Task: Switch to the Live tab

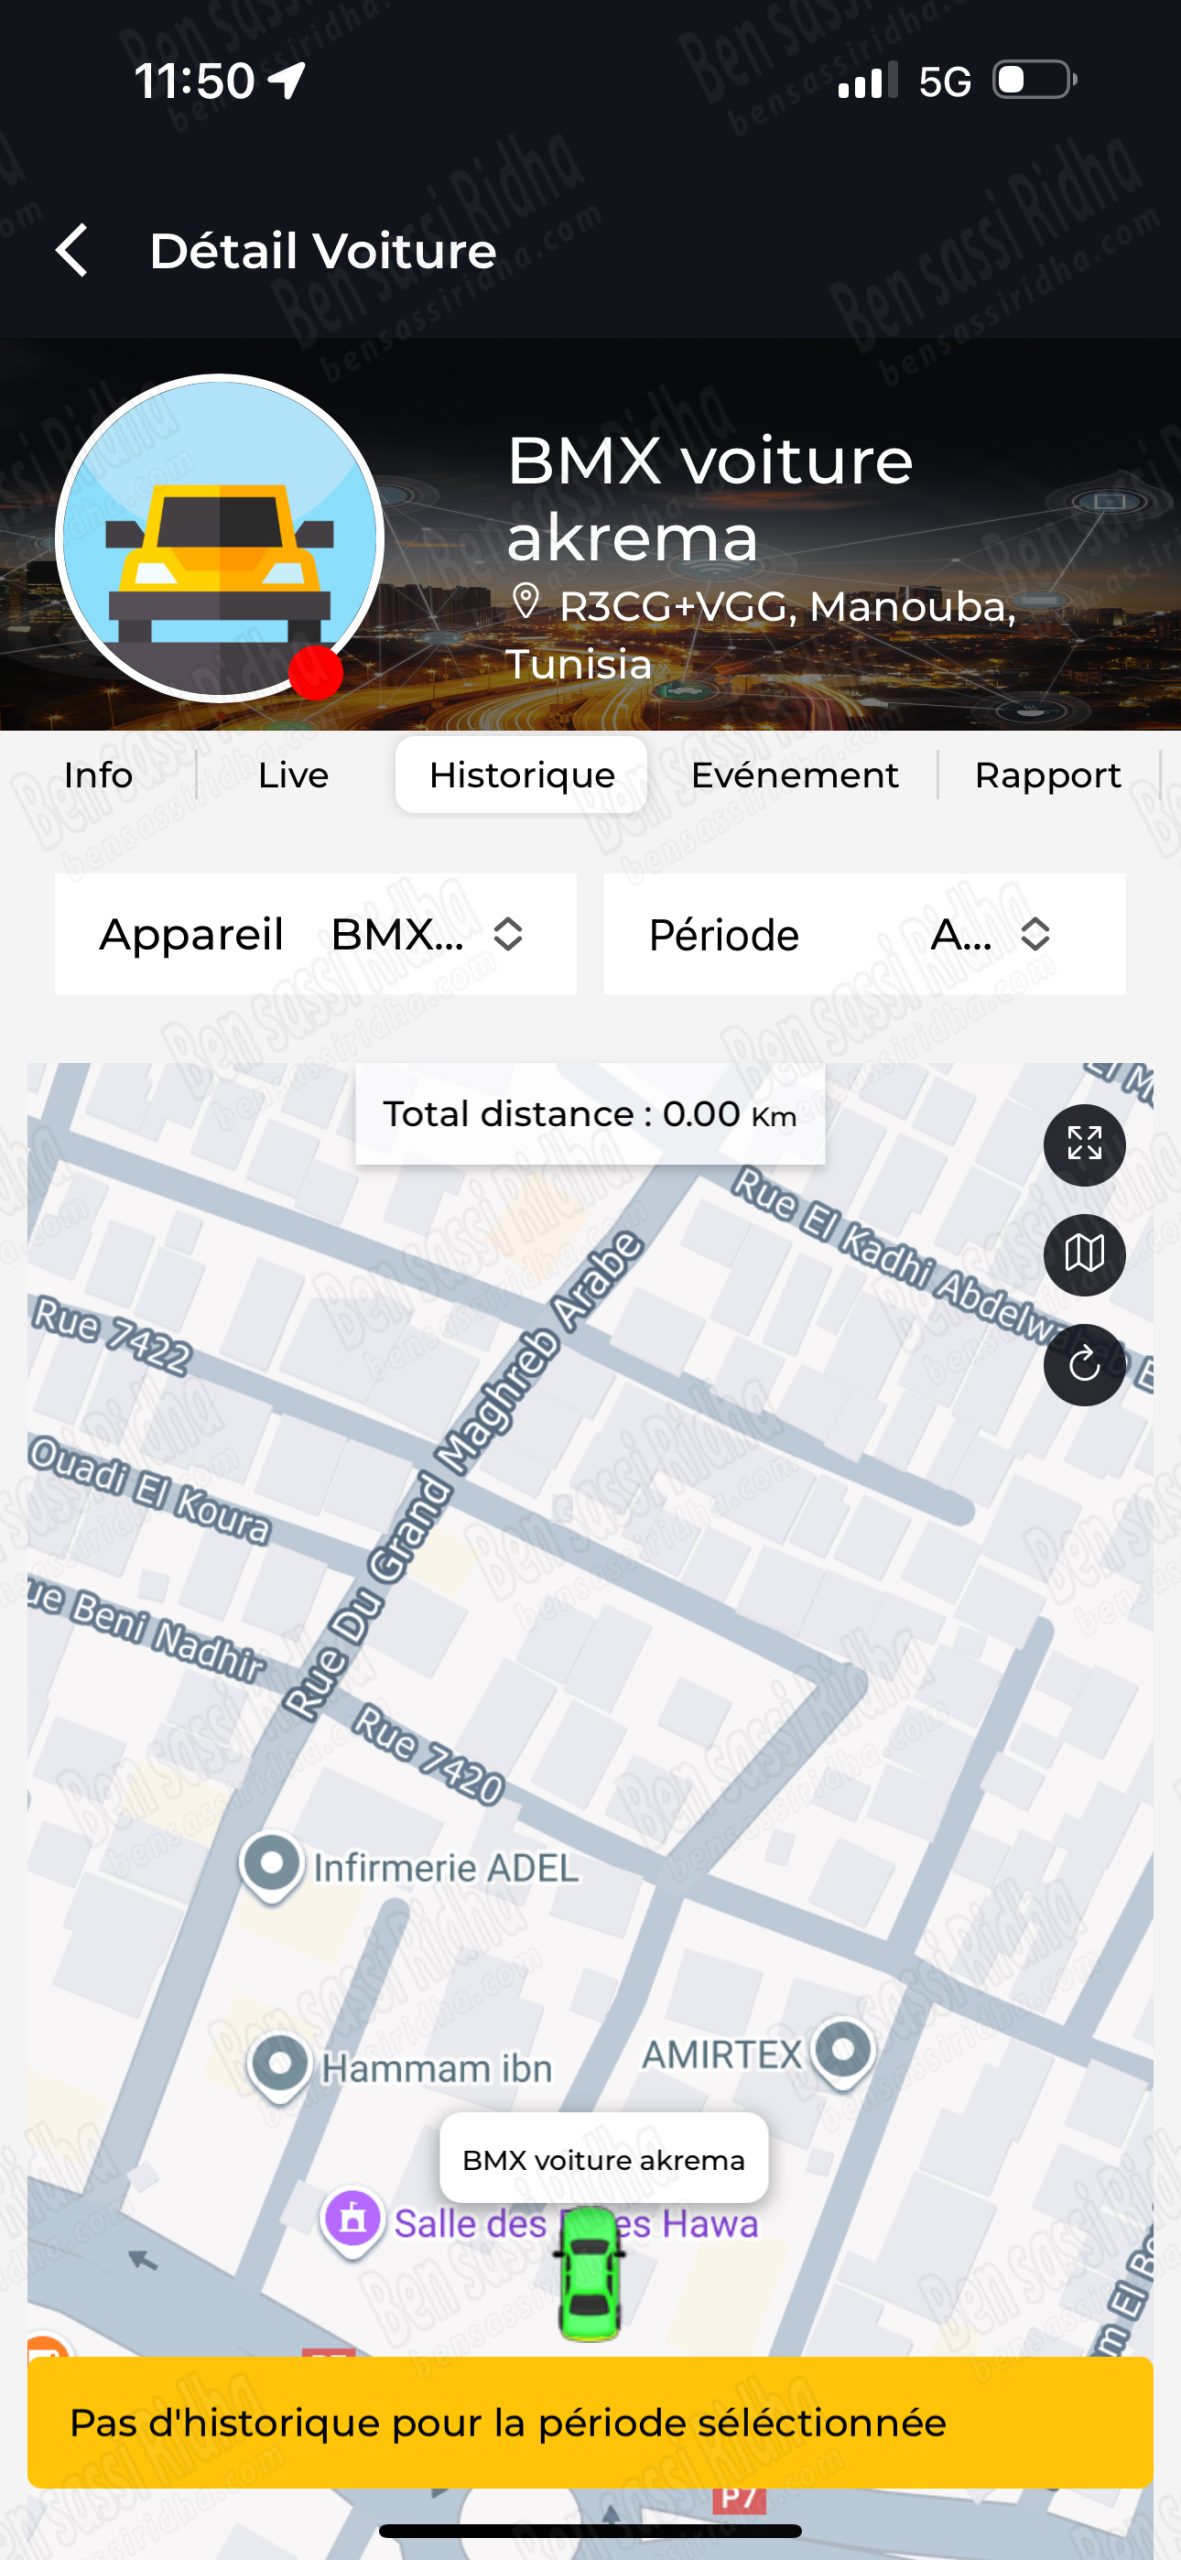Action: (293, 775)
